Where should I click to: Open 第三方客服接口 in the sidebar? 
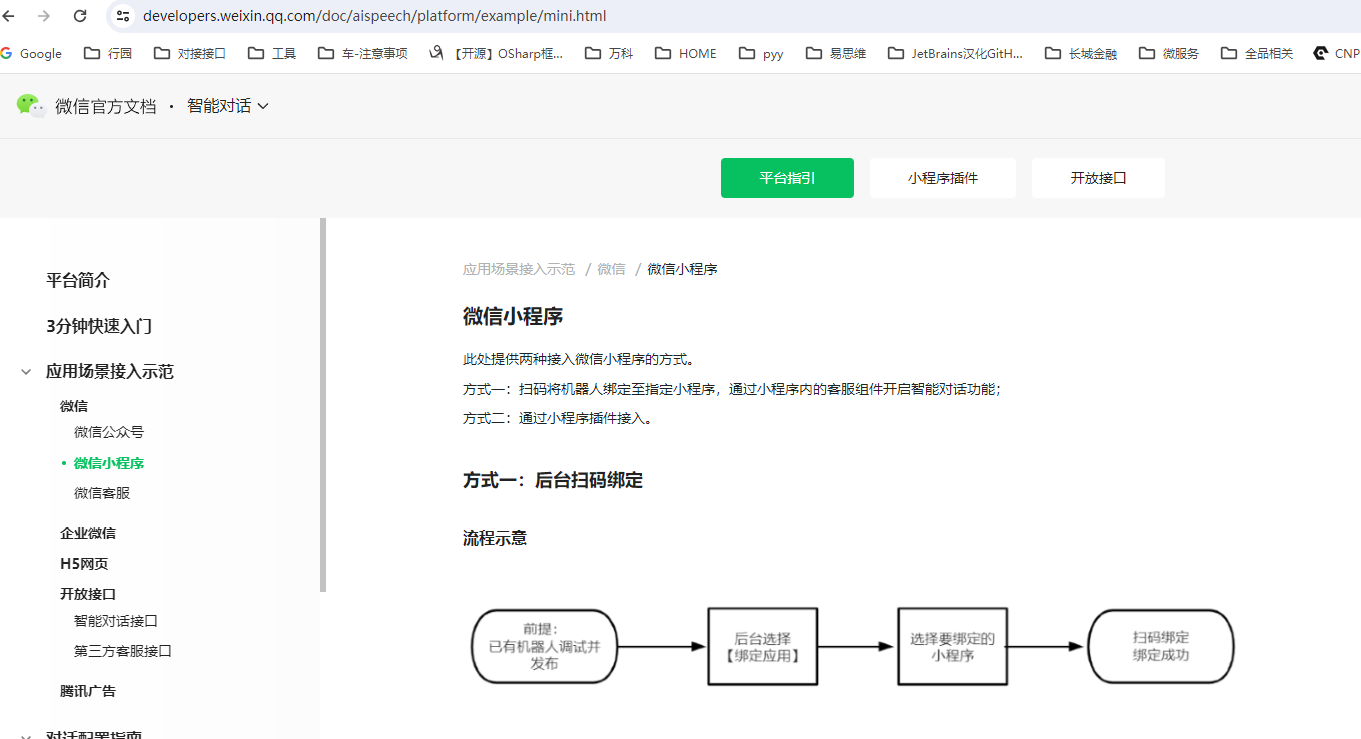pos(123,651)
